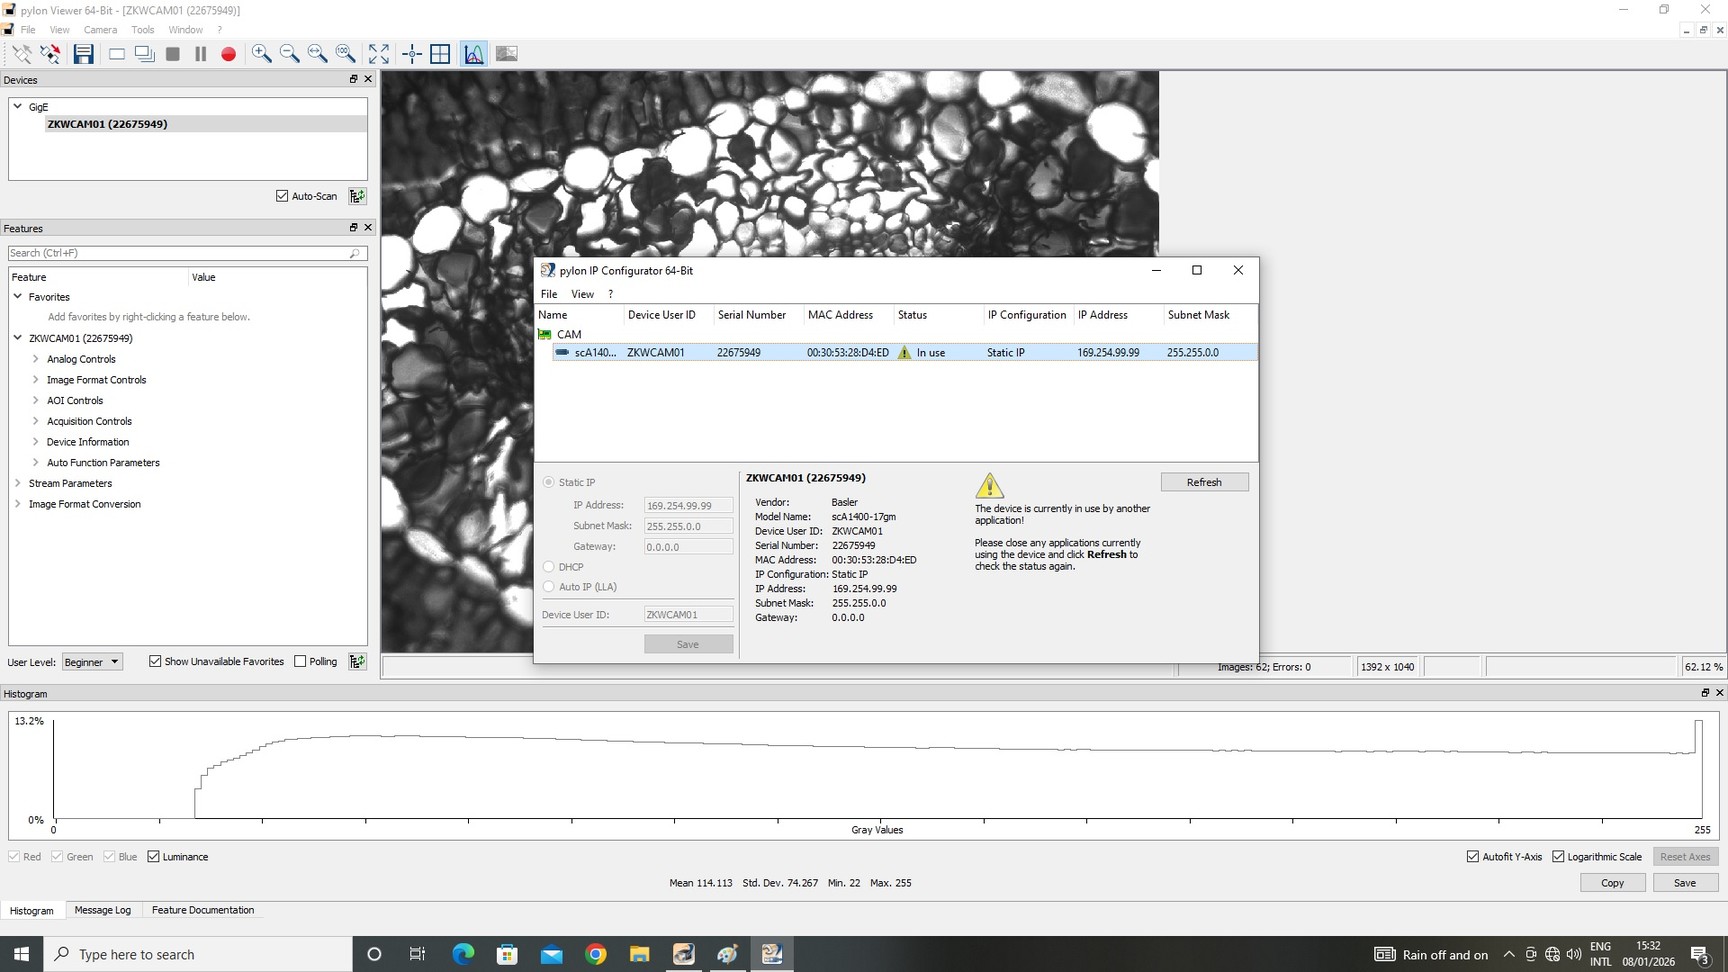Viewport: 1728px width, 972px height.
Task: Click the red Record button in toolbar
Action: point(228,54)
